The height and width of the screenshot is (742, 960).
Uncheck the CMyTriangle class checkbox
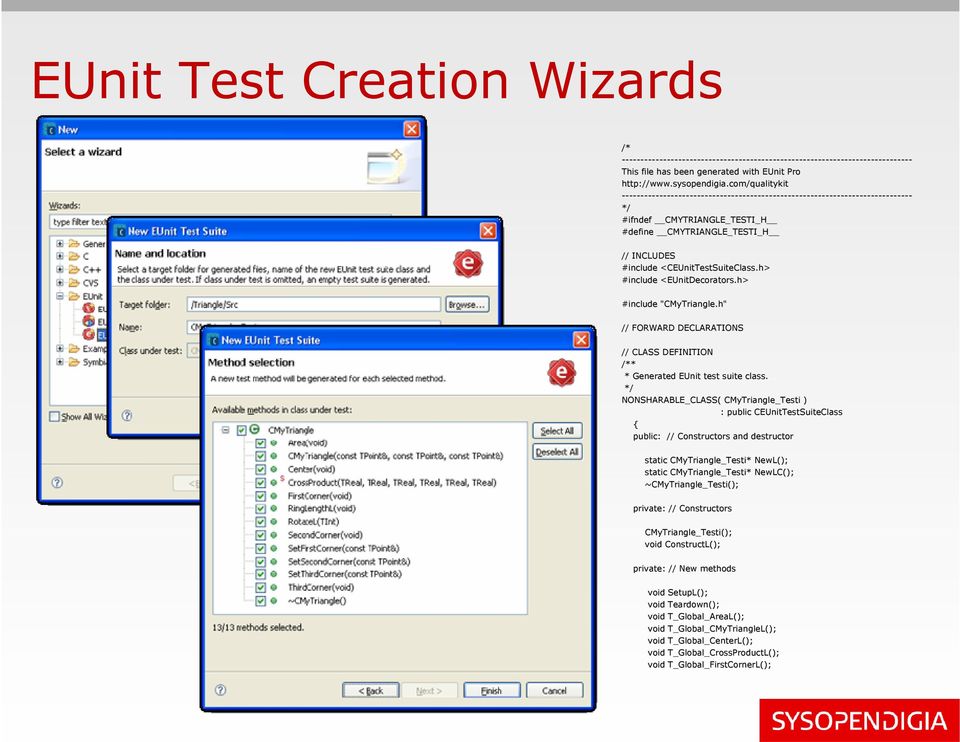pyautogui.click(x=241, y=430)
